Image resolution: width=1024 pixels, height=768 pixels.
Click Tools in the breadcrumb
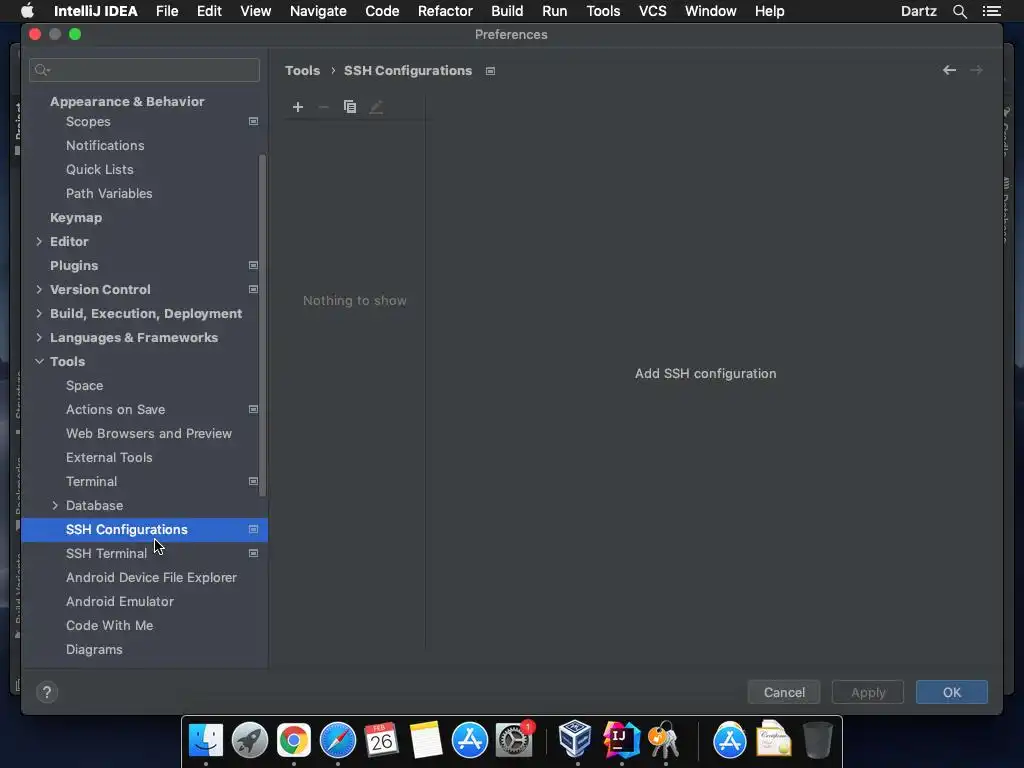point(302,71)
